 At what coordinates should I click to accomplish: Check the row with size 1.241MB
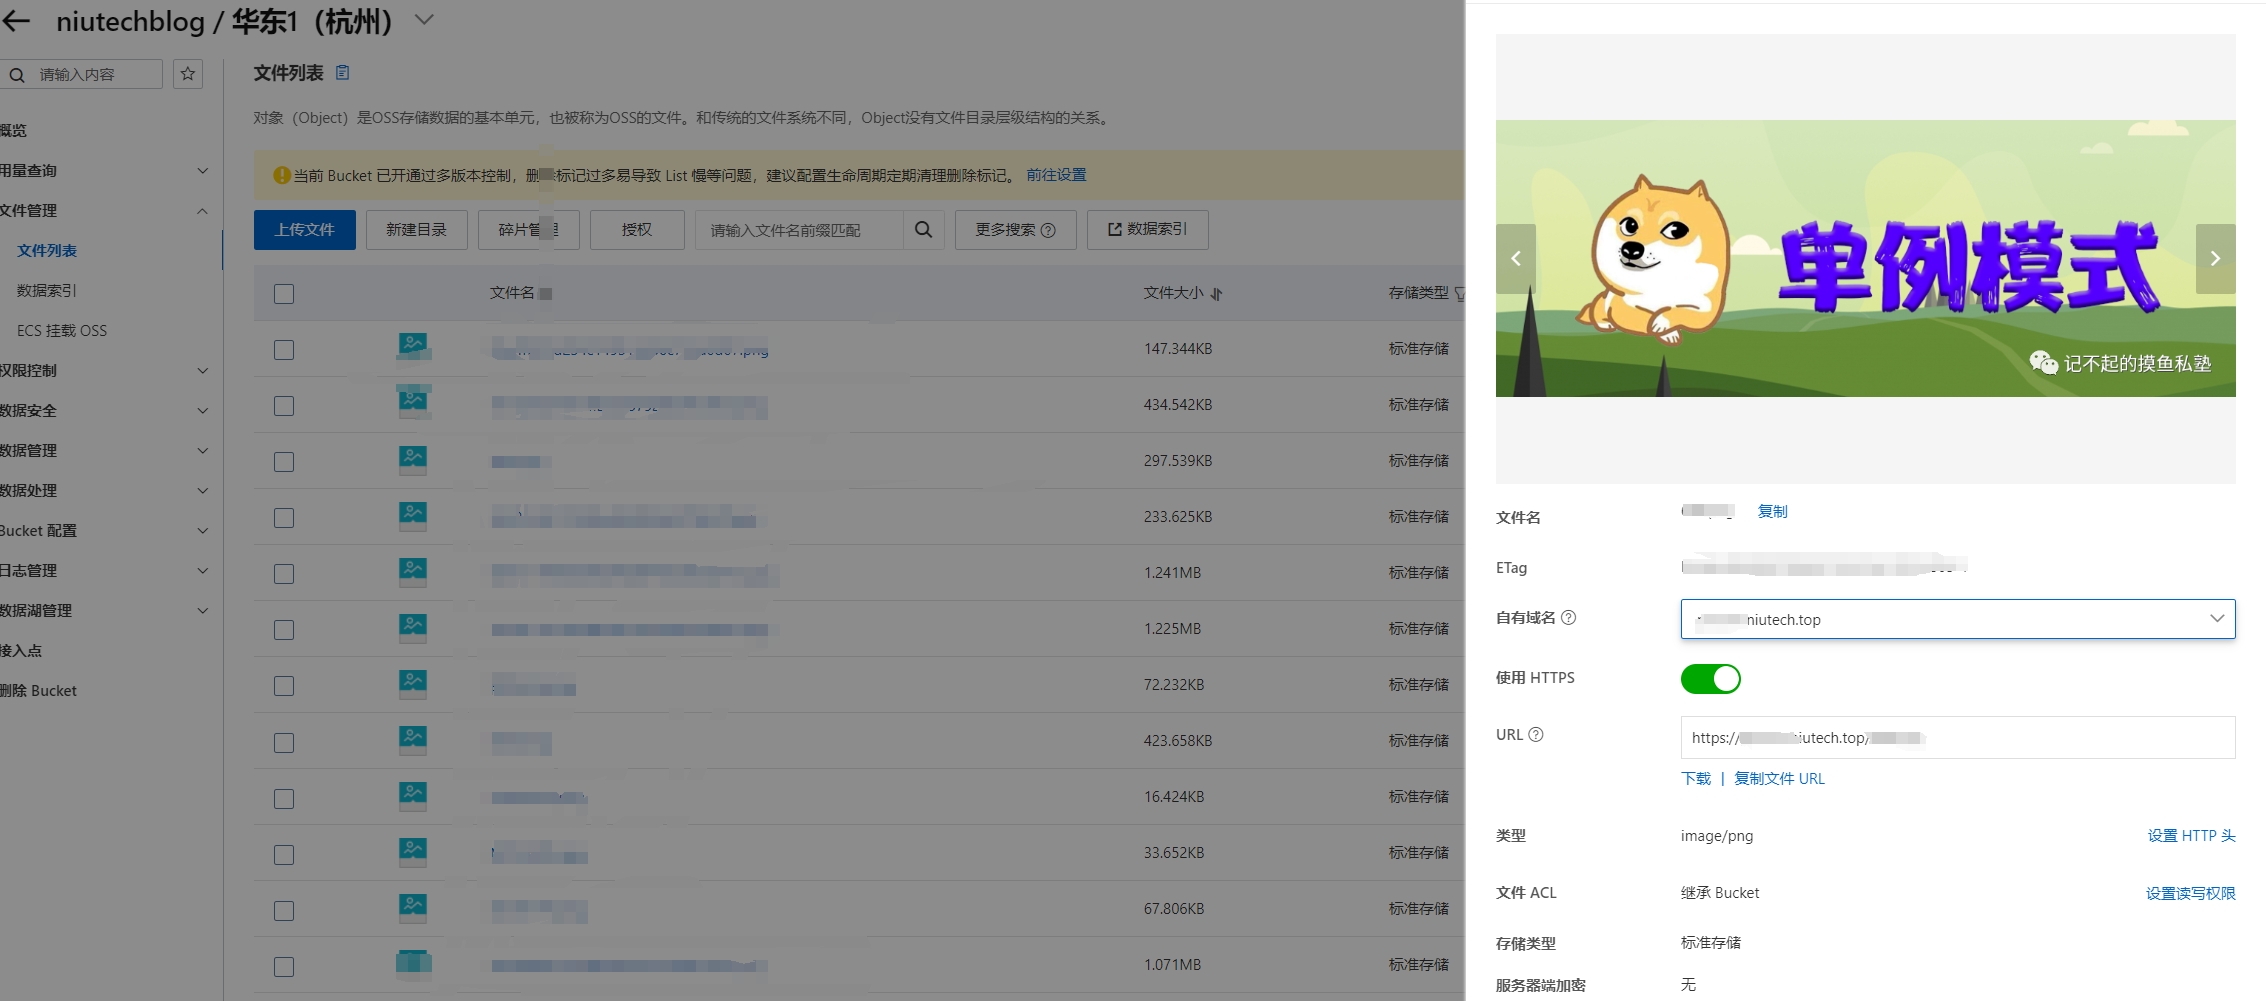point(284,574)
